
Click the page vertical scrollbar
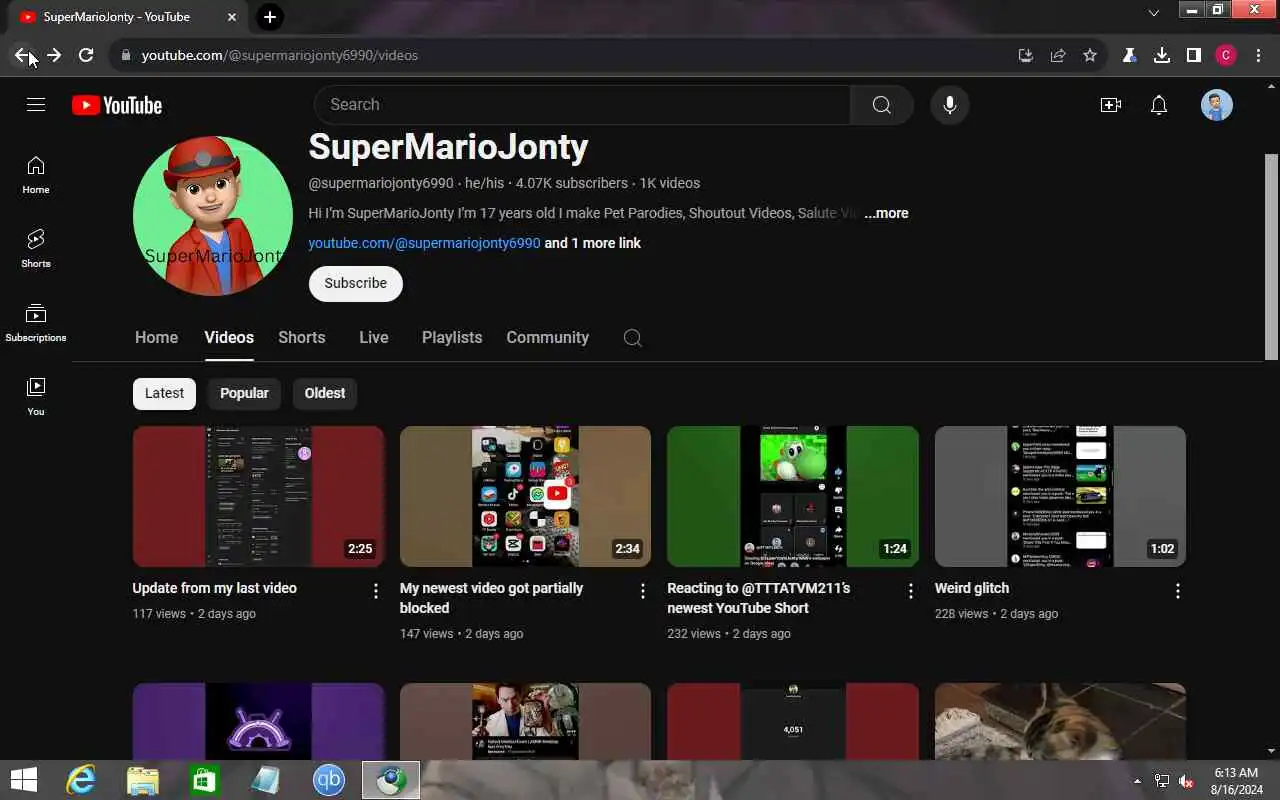pos(1271,257)
